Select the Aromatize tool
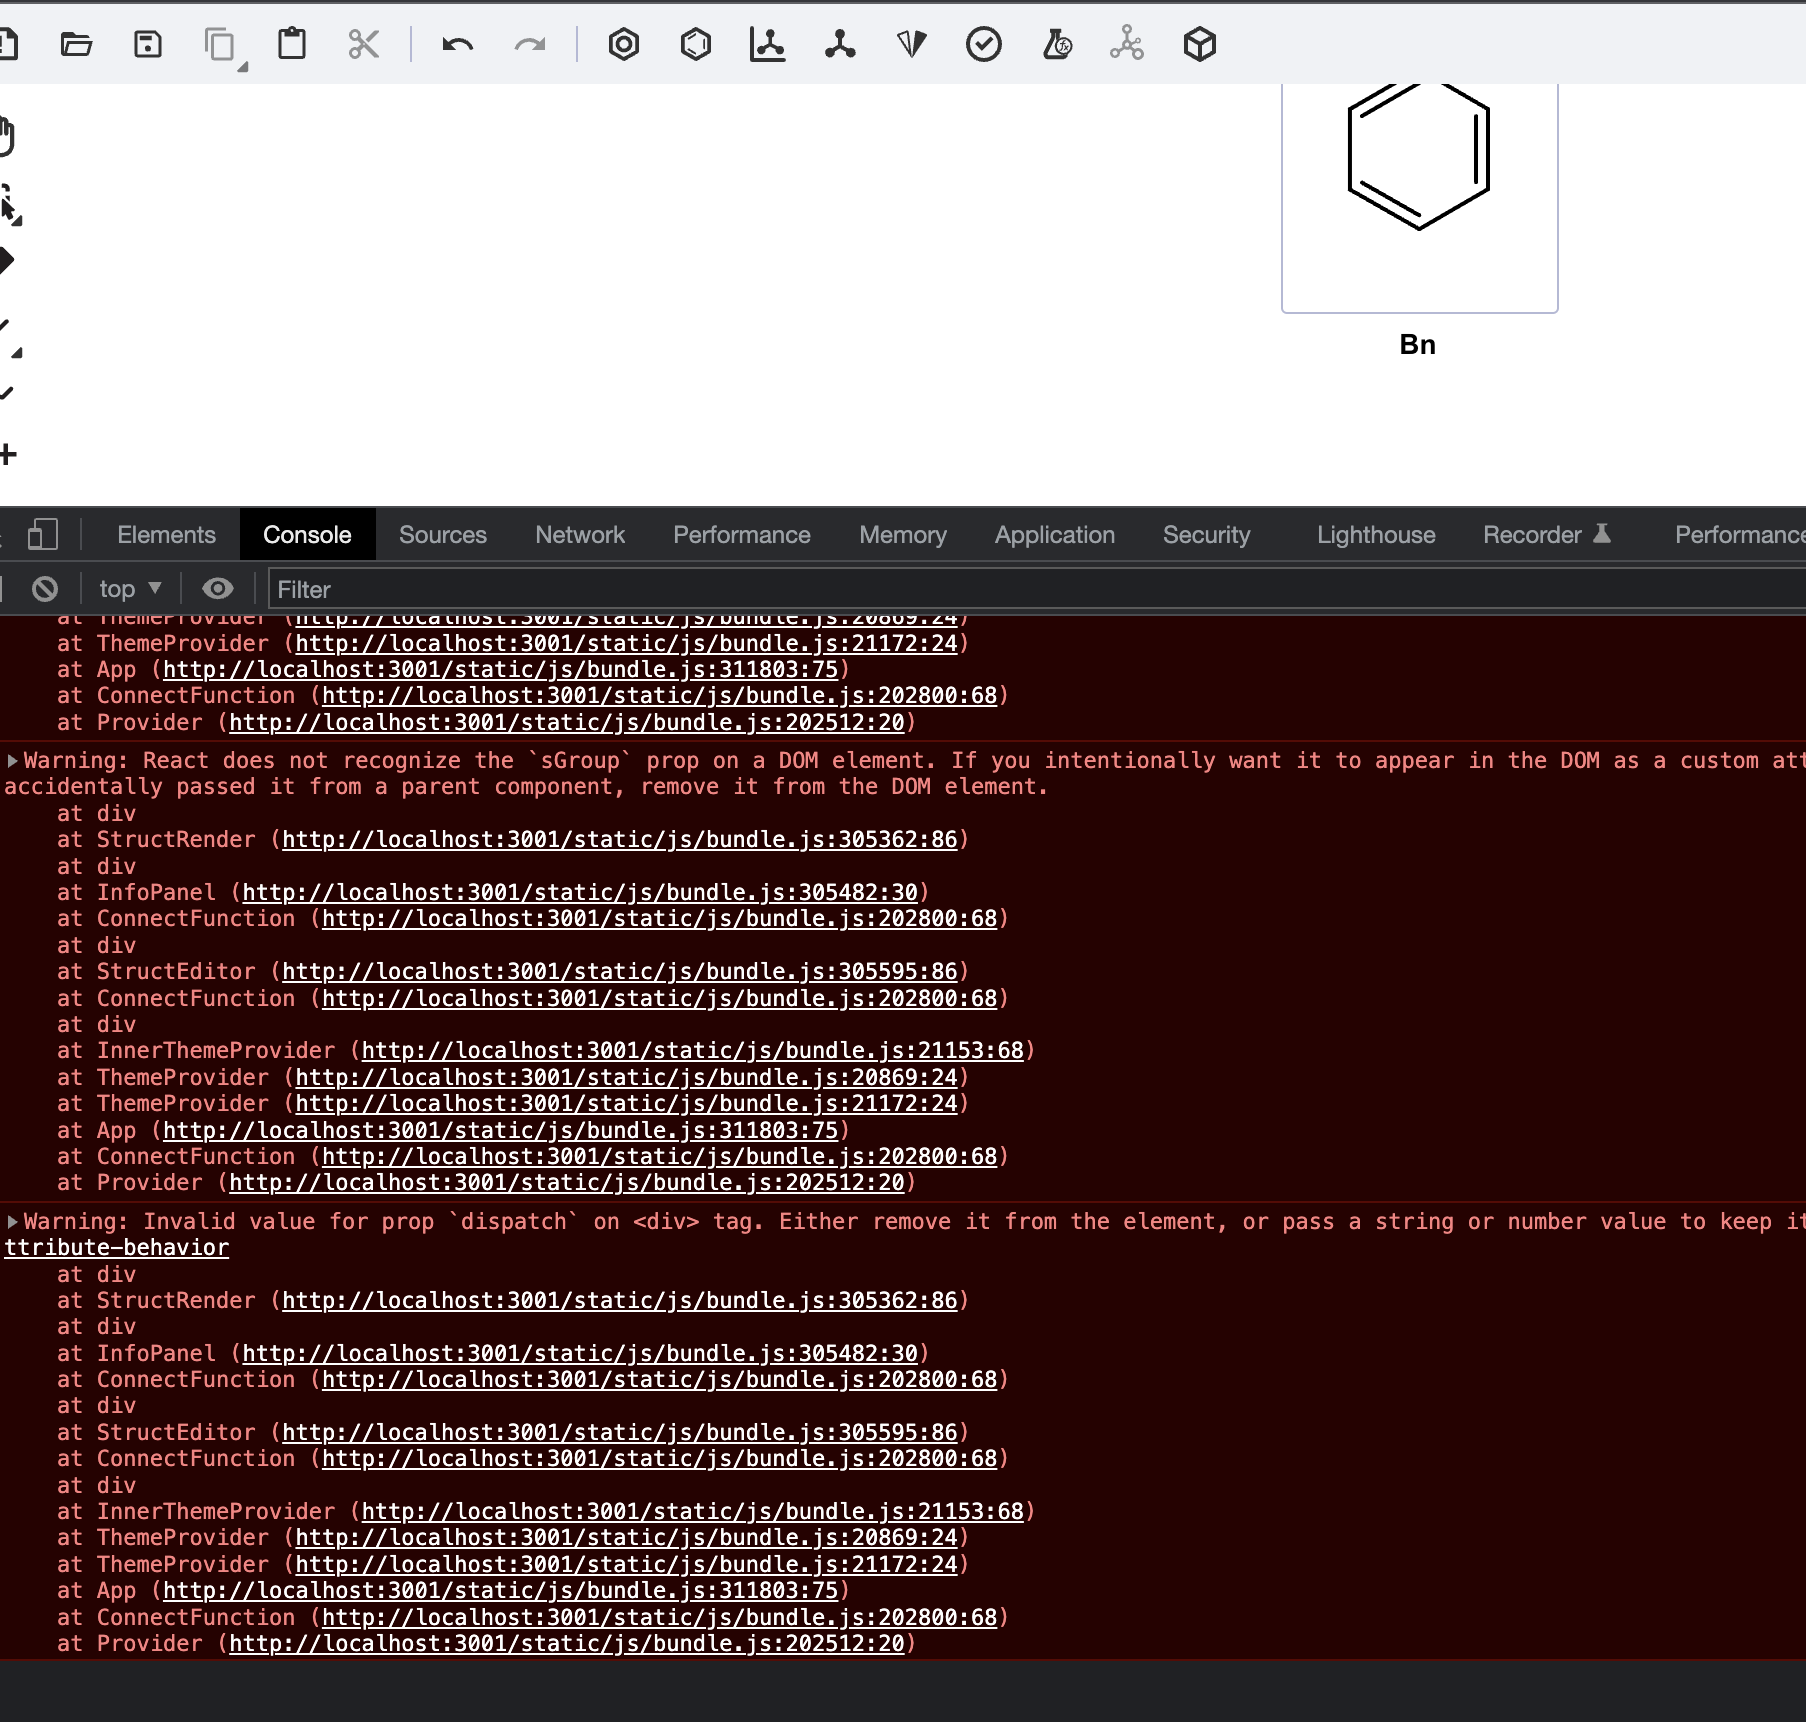The height and width of the screenshot is (1722, 1806). [624, 44]
